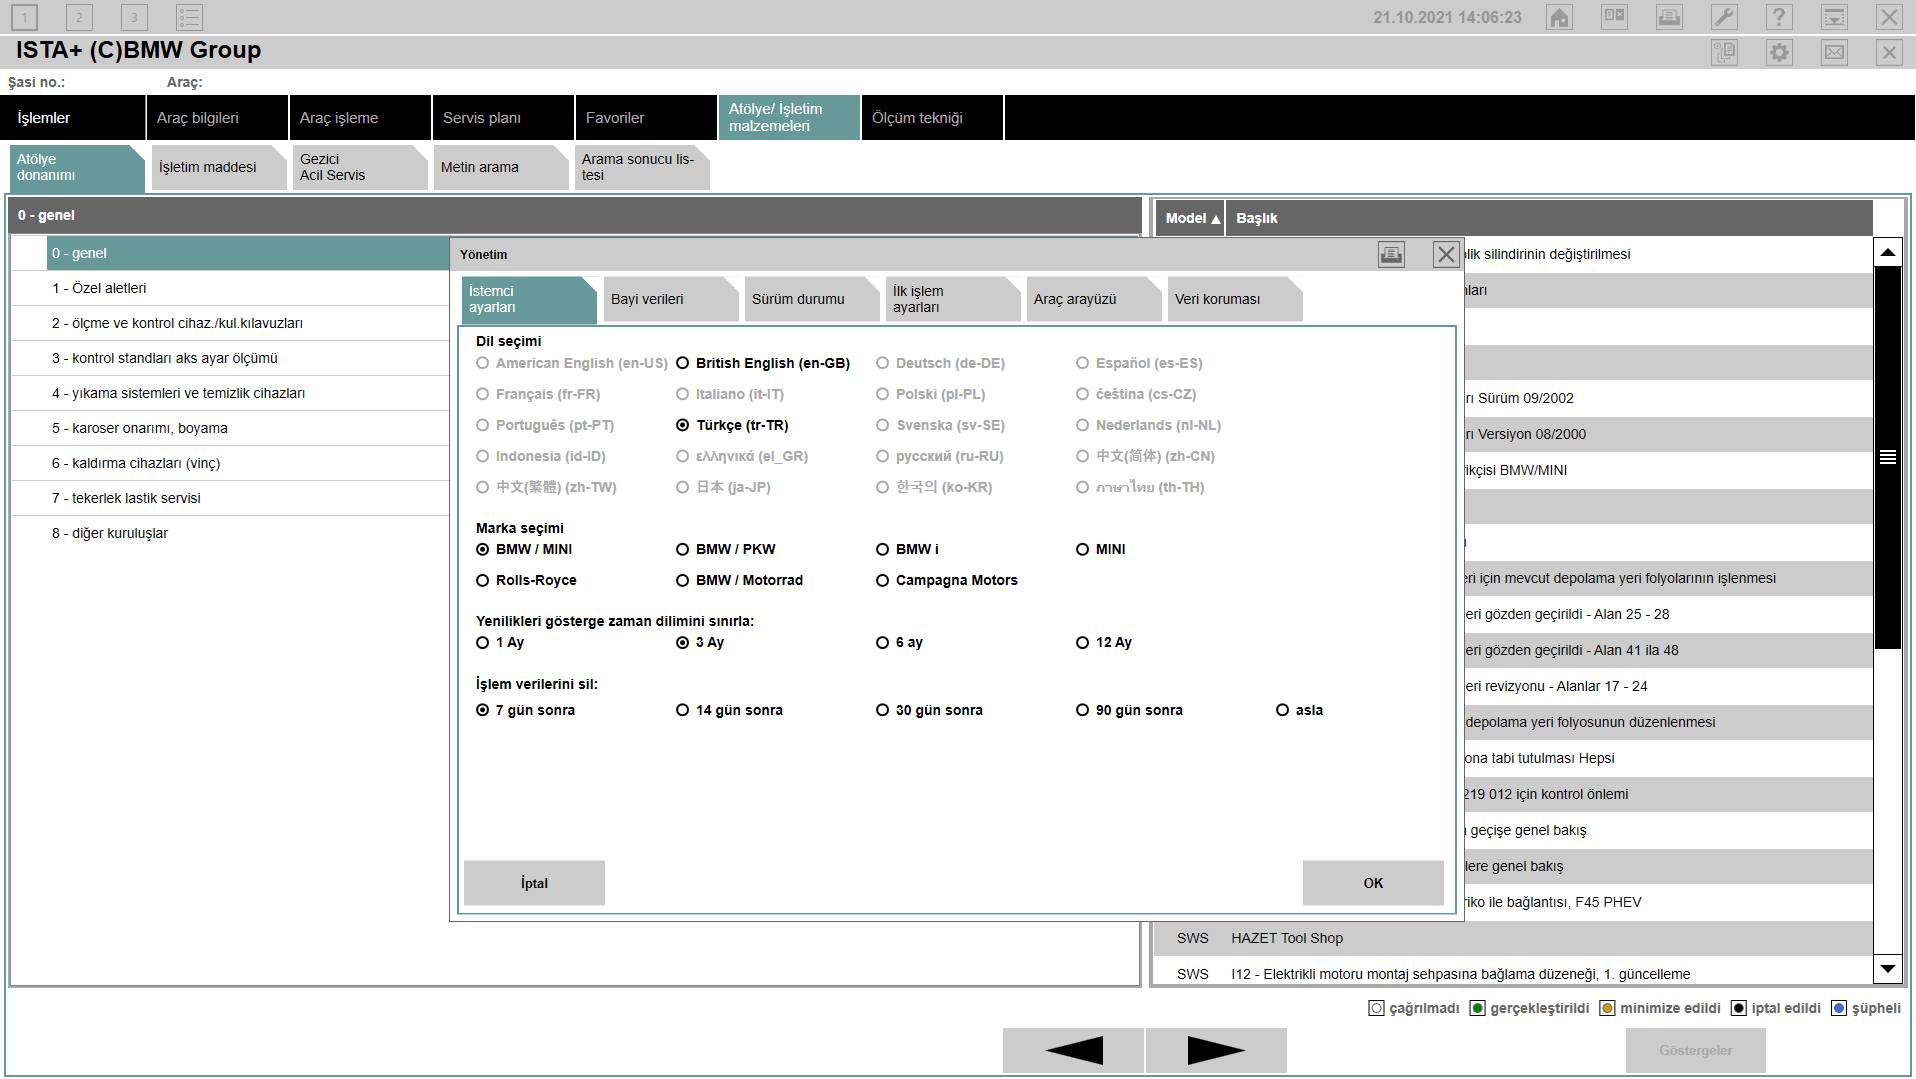The image size is (1916, 1079).
Task: Click the printer icon in Yönetim dialog
Action: pos(1391,255)
